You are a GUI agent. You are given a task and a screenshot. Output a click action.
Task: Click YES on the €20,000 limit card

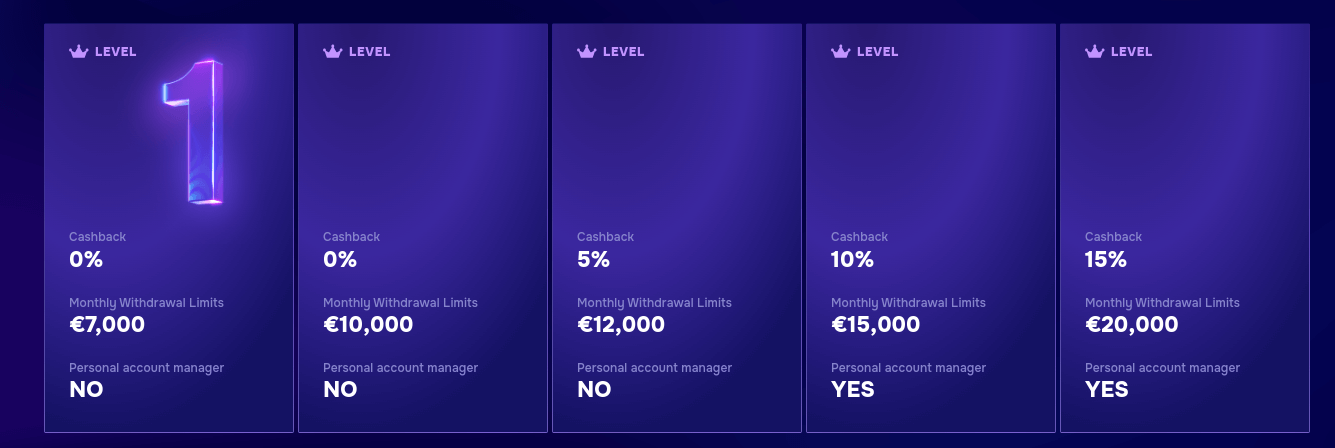pyautogui.click(x=1106, y=389)
